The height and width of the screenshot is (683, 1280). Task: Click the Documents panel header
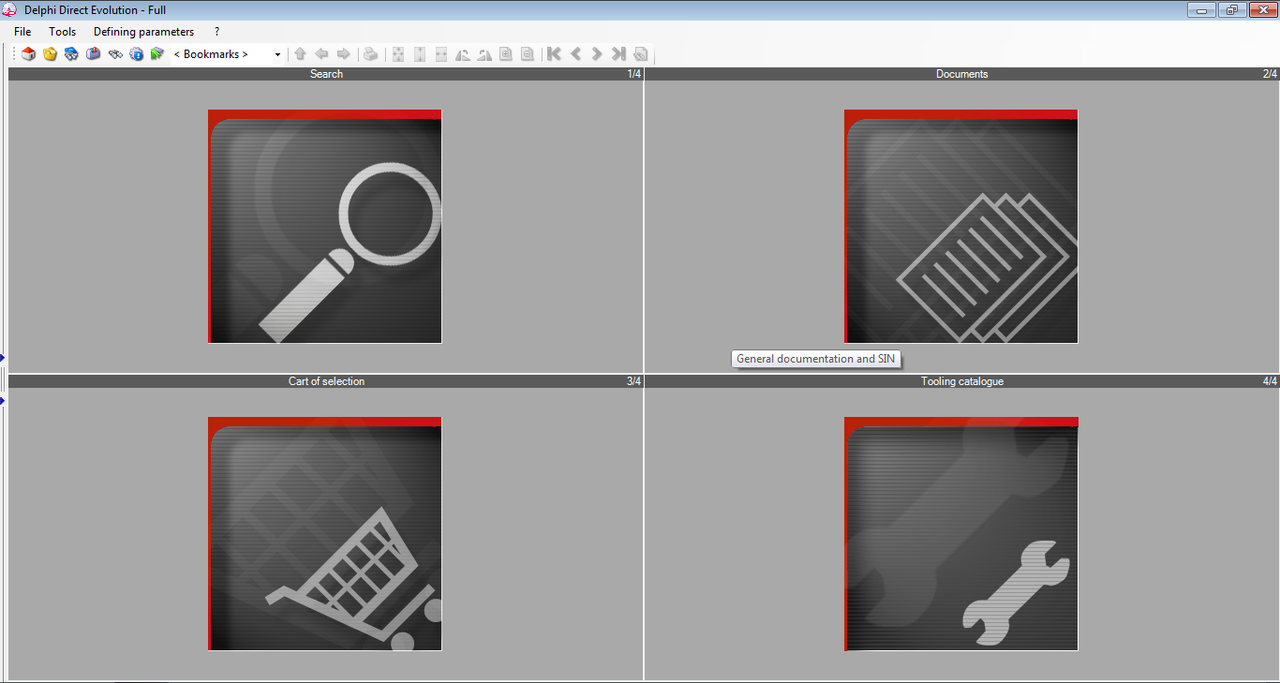pyautogui.click(x=962, y=74)
